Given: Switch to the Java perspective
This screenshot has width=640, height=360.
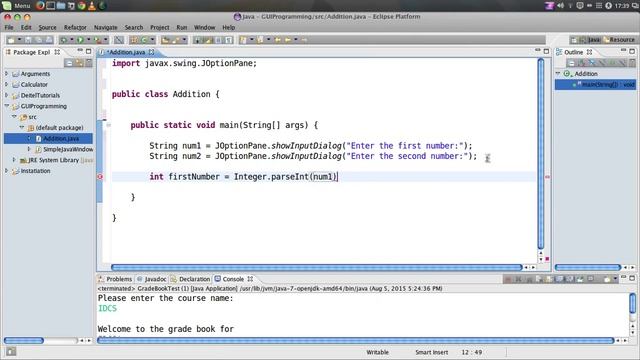Looking at the screenshot, I should pyautogui.click(x=590, y=40).
